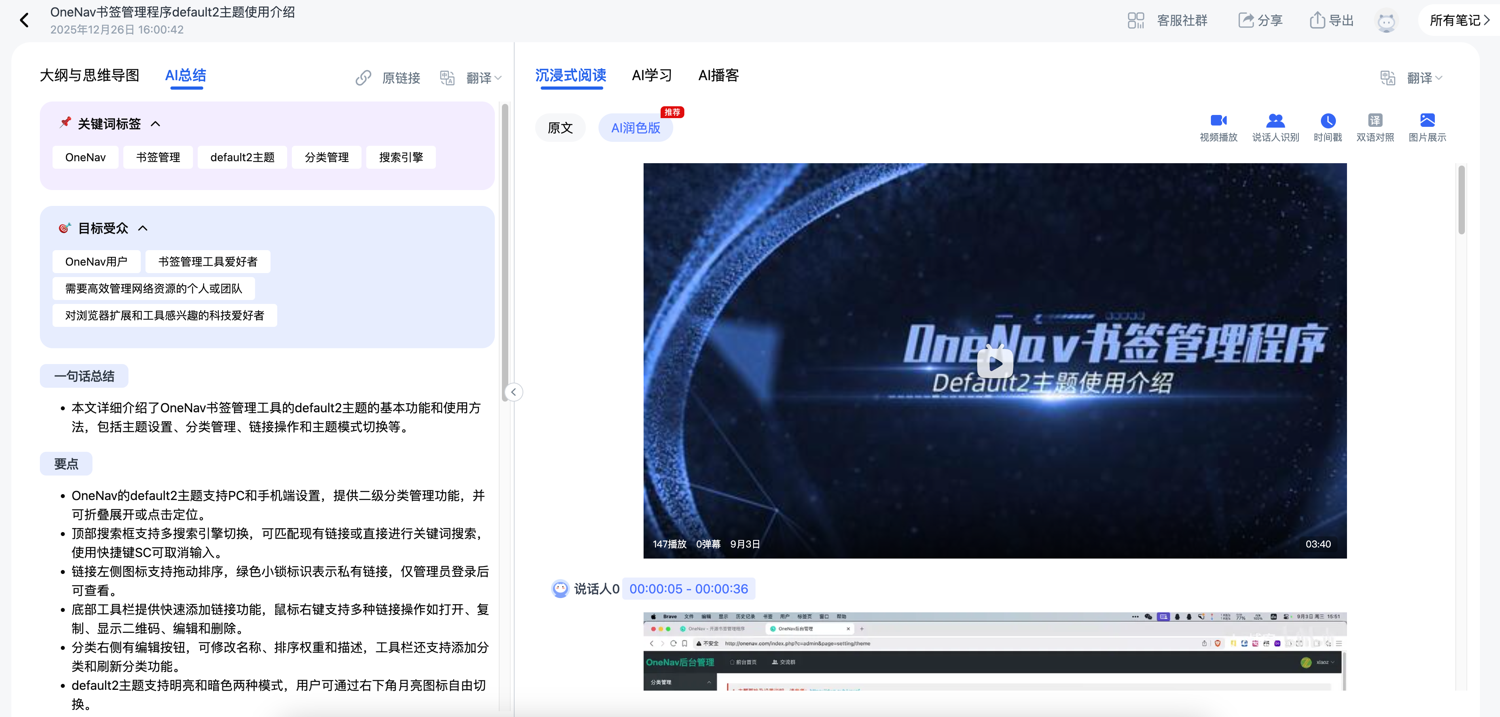Open the right panel 翻译 dropdown

pyautogui.click(x=1424, y=78)
